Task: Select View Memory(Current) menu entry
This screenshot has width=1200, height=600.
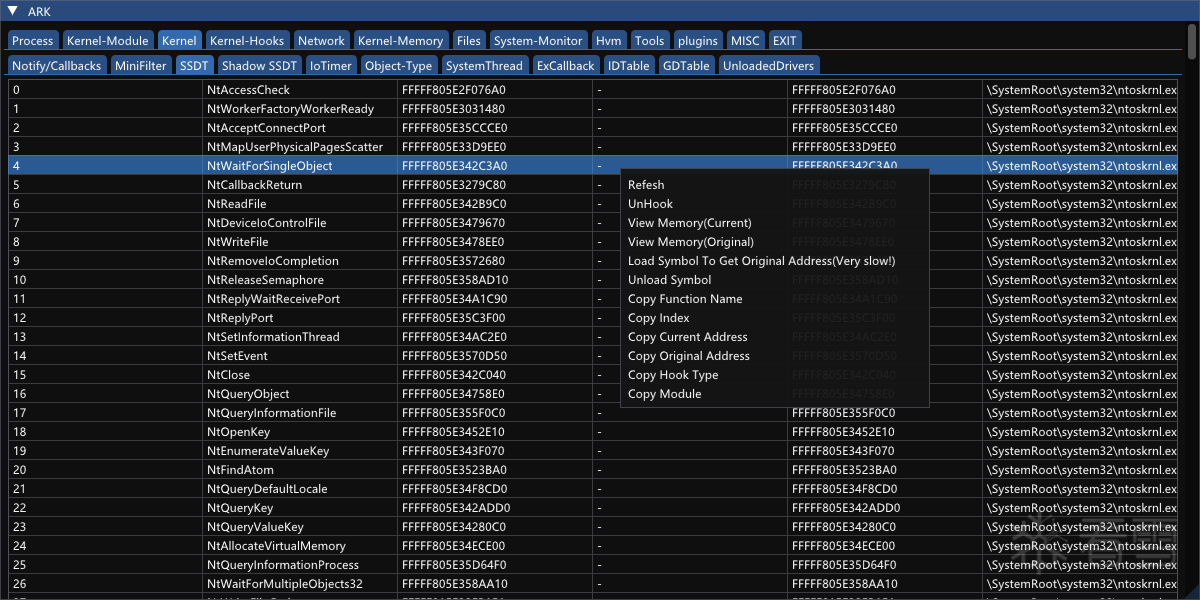Action: (775, 223)
